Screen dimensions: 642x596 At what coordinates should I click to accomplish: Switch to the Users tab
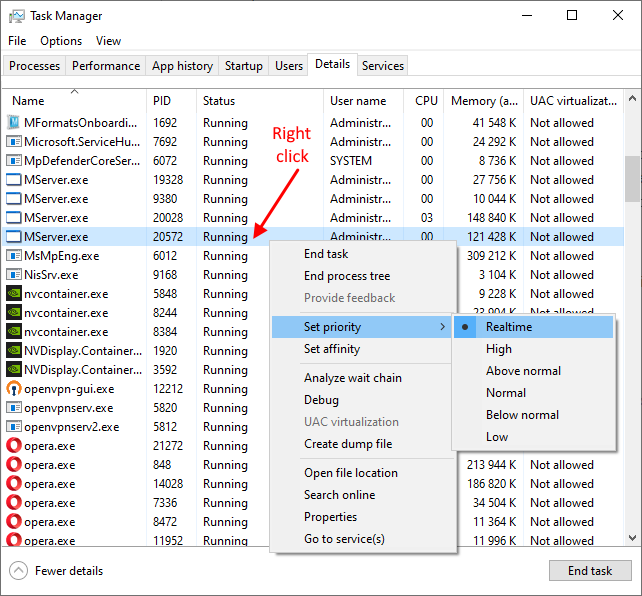[289, 66]
